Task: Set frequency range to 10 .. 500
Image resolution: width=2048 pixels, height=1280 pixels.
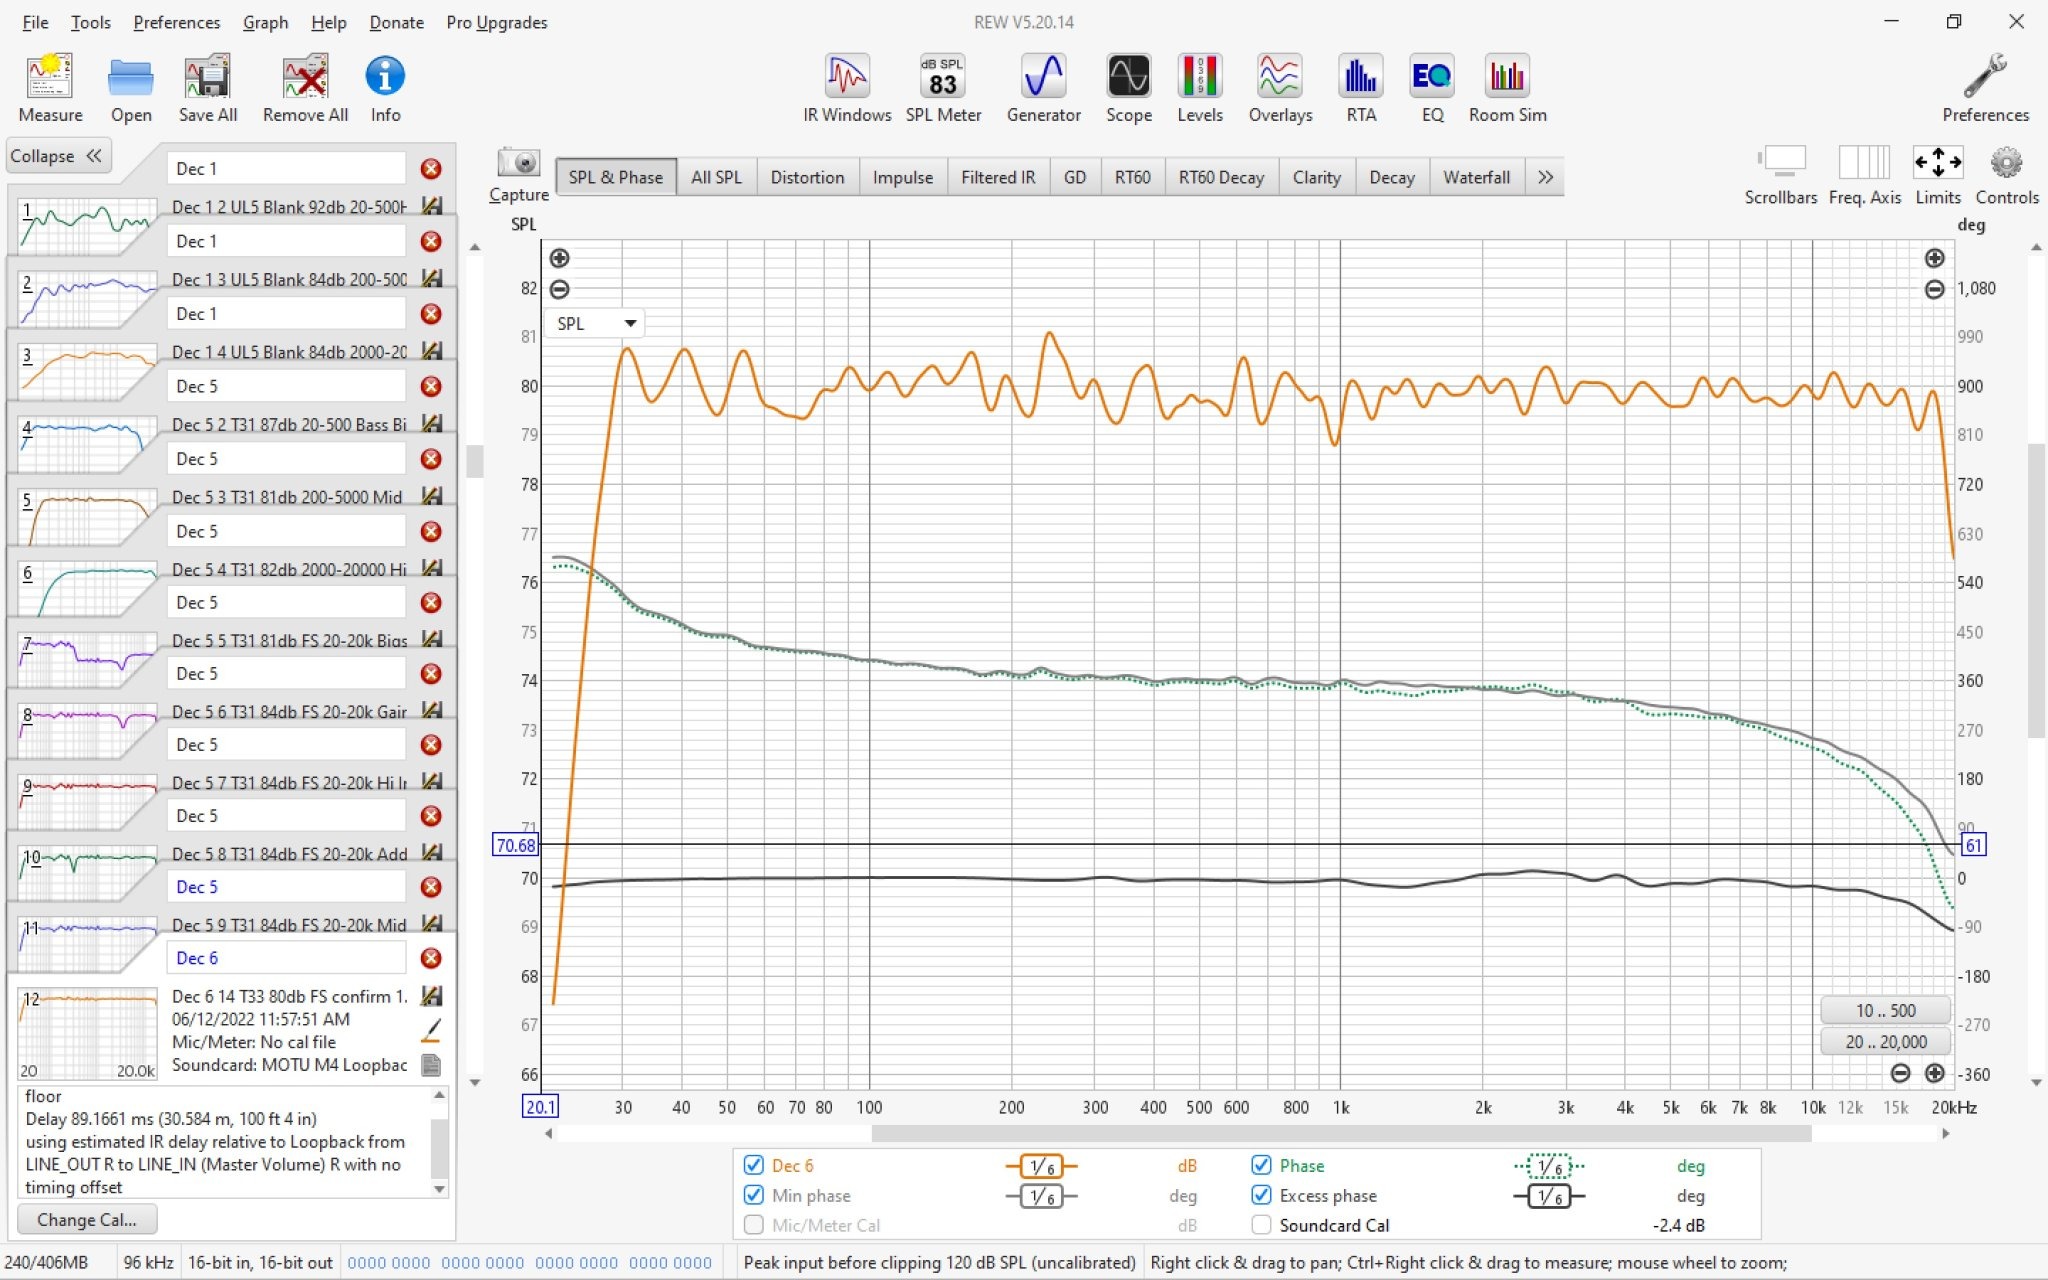Action: coord(1886,1010)
